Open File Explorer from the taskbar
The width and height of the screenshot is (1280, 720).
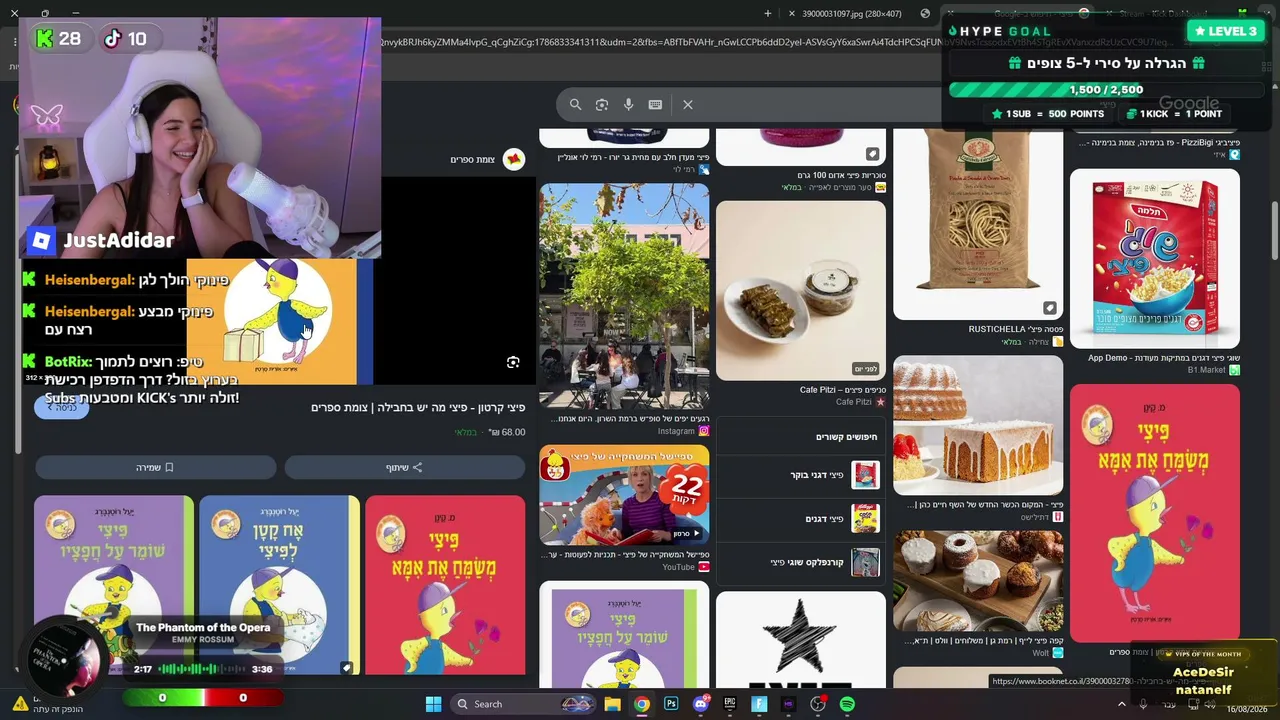pos(612,704)
